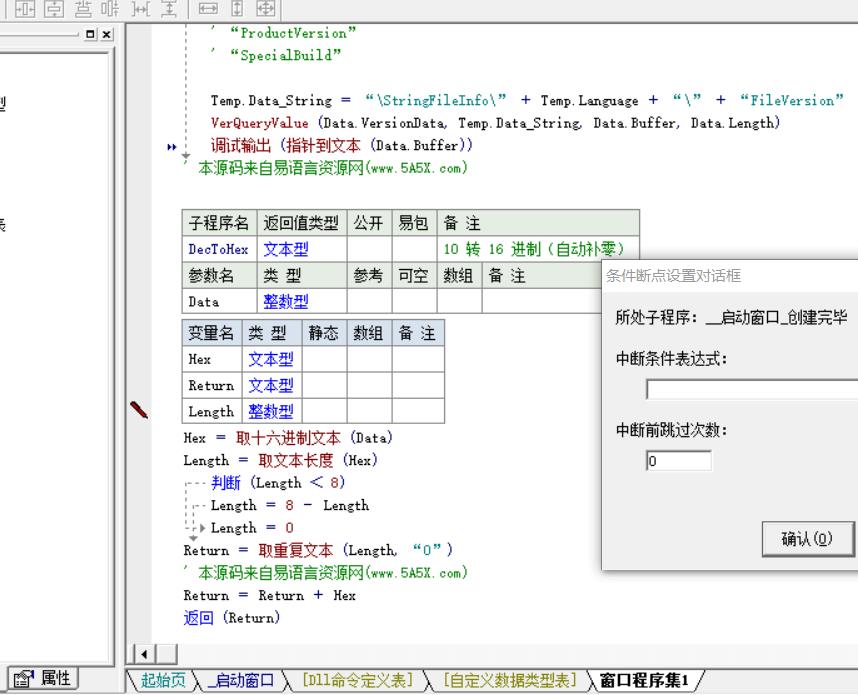Click the make same width toolbar icon

point(208,8)
